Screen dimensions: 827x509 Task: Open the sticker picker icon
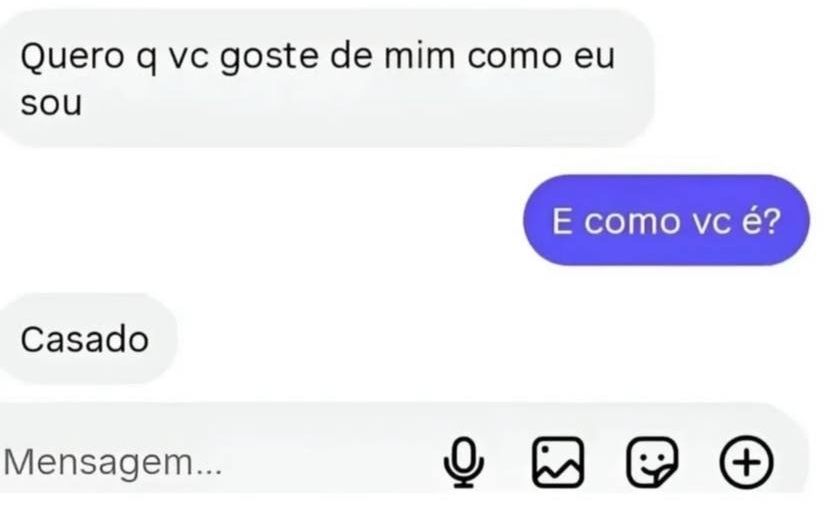pyautogui.click(x=652, y=463)
